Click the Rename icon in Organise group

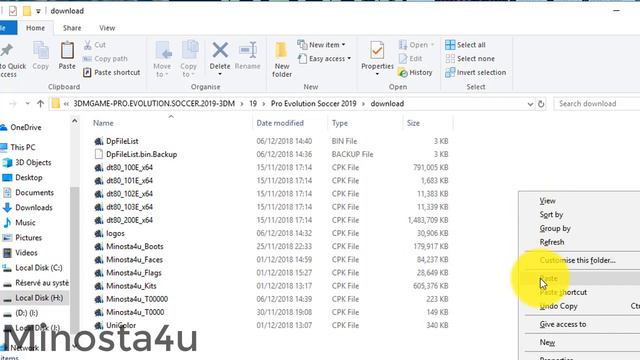tap(247, 51)
